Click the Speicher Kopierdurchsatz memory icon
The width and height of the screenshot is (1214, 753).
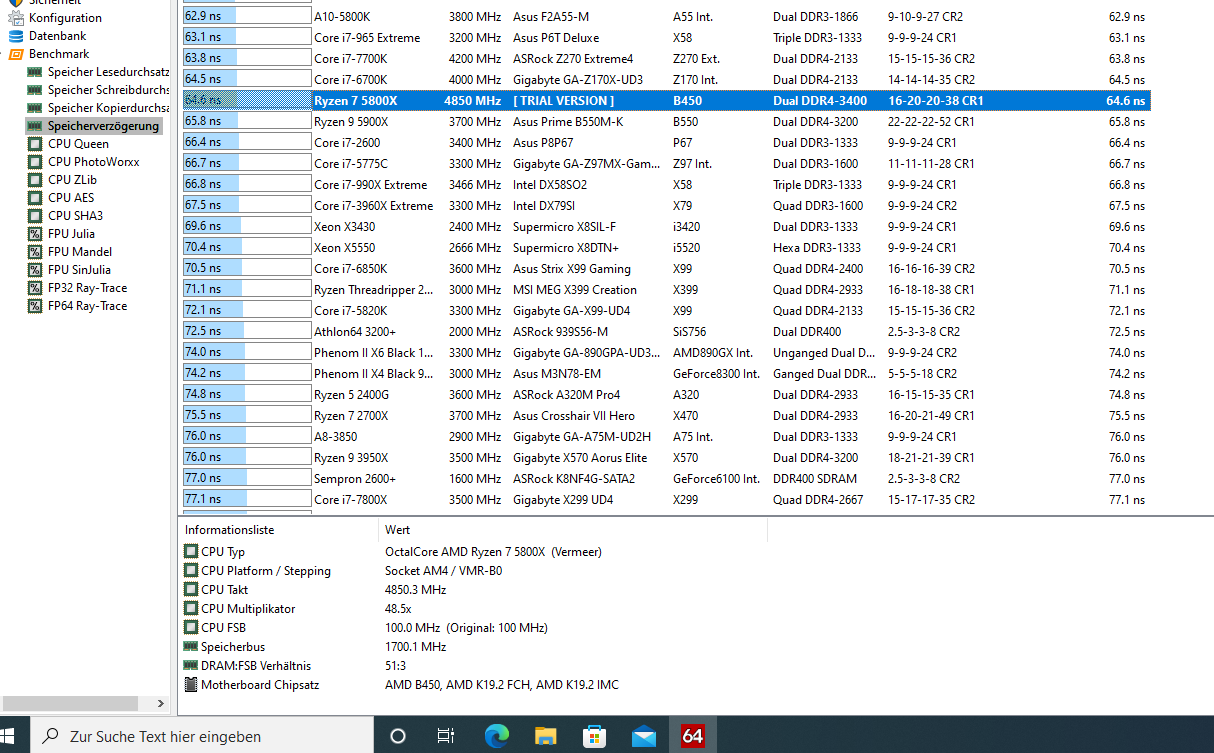(35, 108)
